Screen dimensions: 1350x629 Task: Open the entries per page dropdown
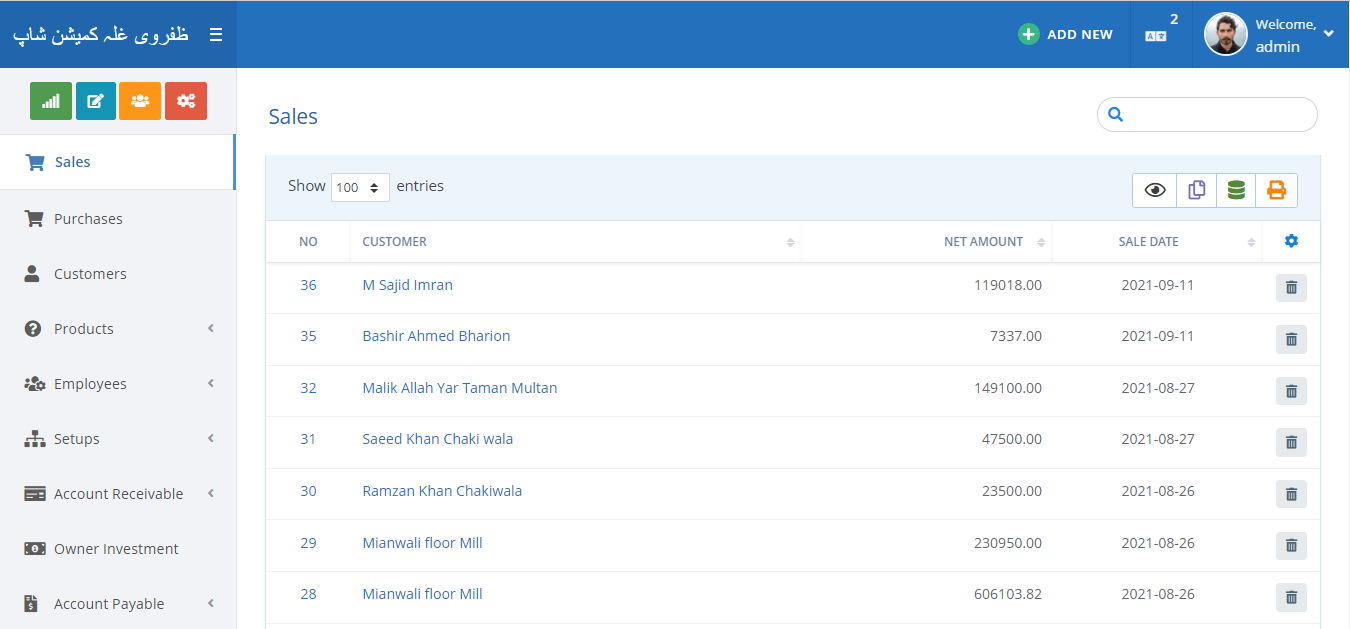360,187
